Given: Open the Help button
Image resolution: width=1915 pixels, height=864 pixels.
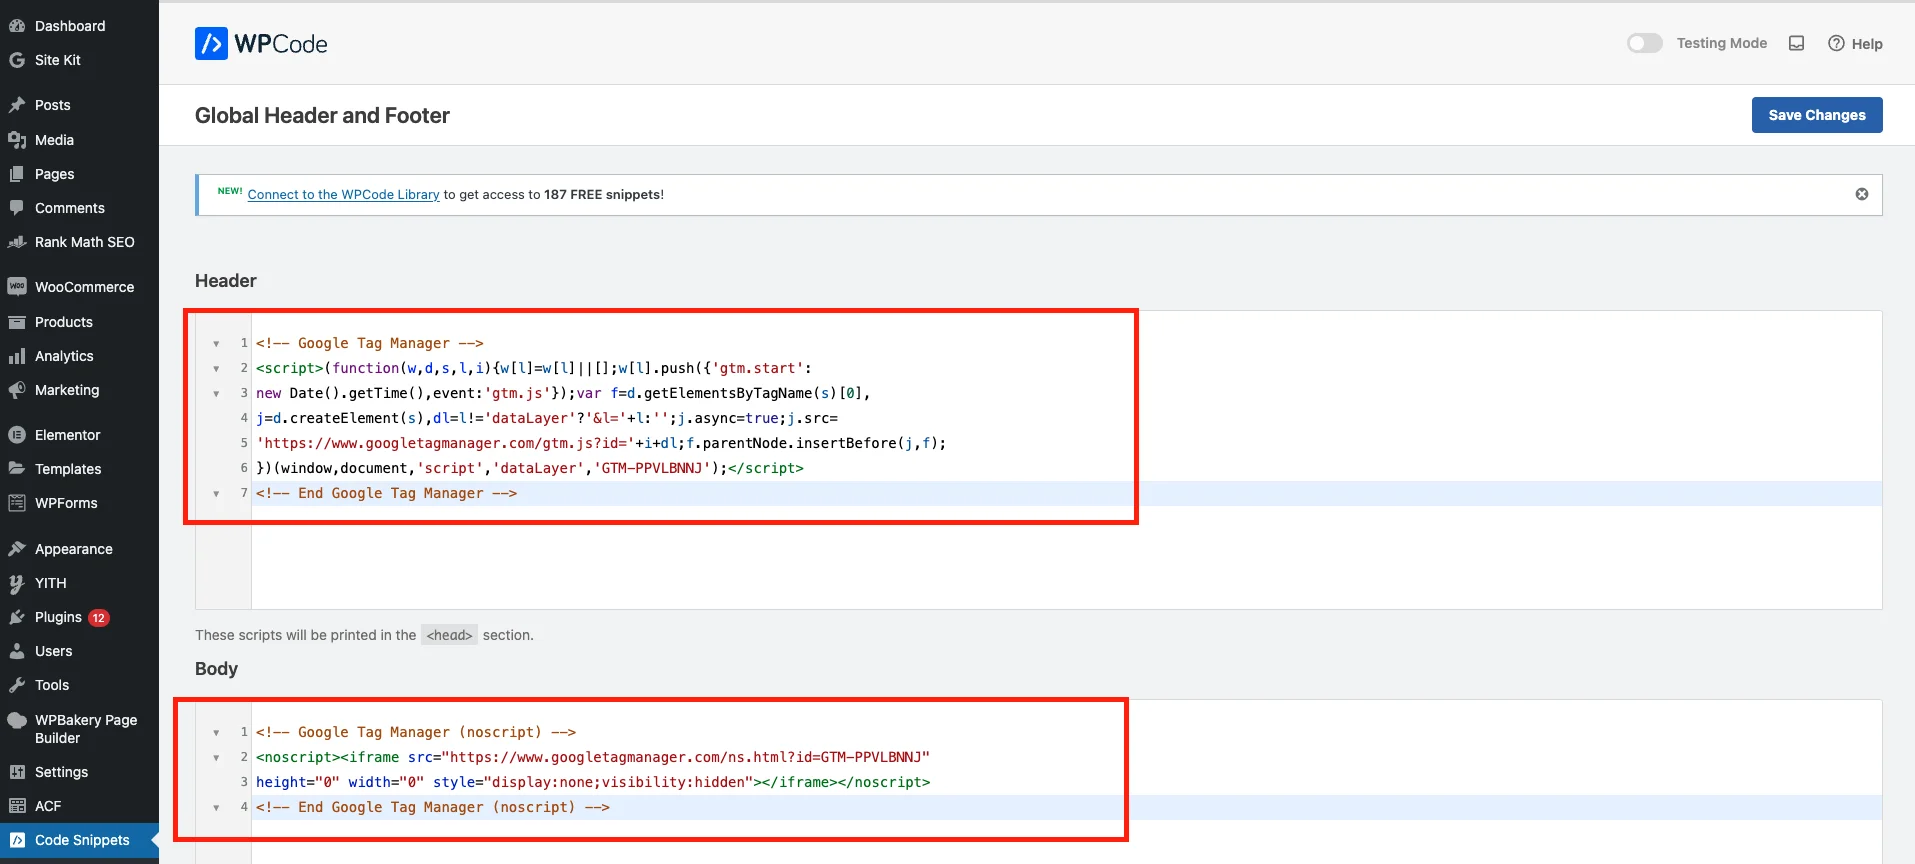Looking at the screenshot, I should click(x=1855, y=43).
